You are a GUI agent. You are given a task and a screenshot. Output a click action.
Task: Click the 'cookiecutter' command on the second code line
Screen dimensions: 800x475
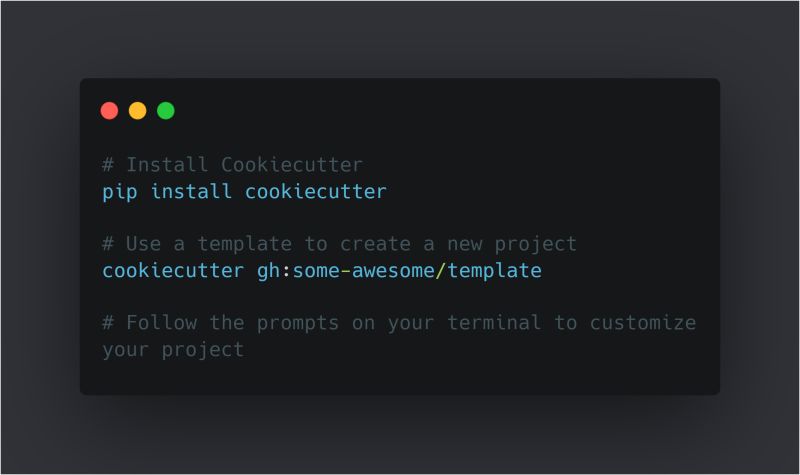pos(173,270)
